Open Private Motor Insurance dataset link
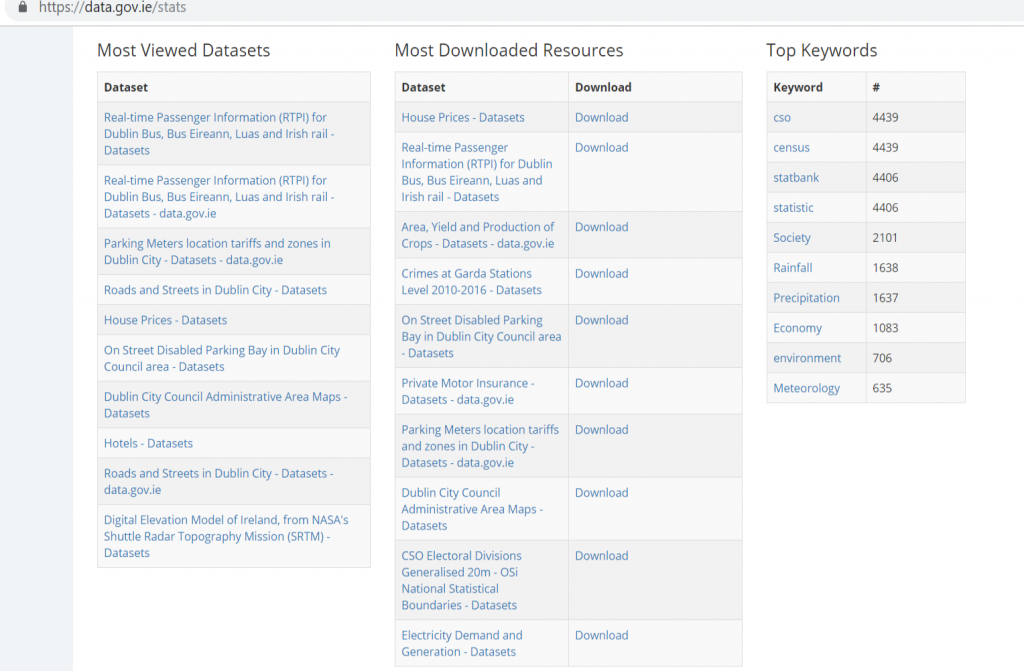Viewport: 1024px width, 671px height. 468,391
